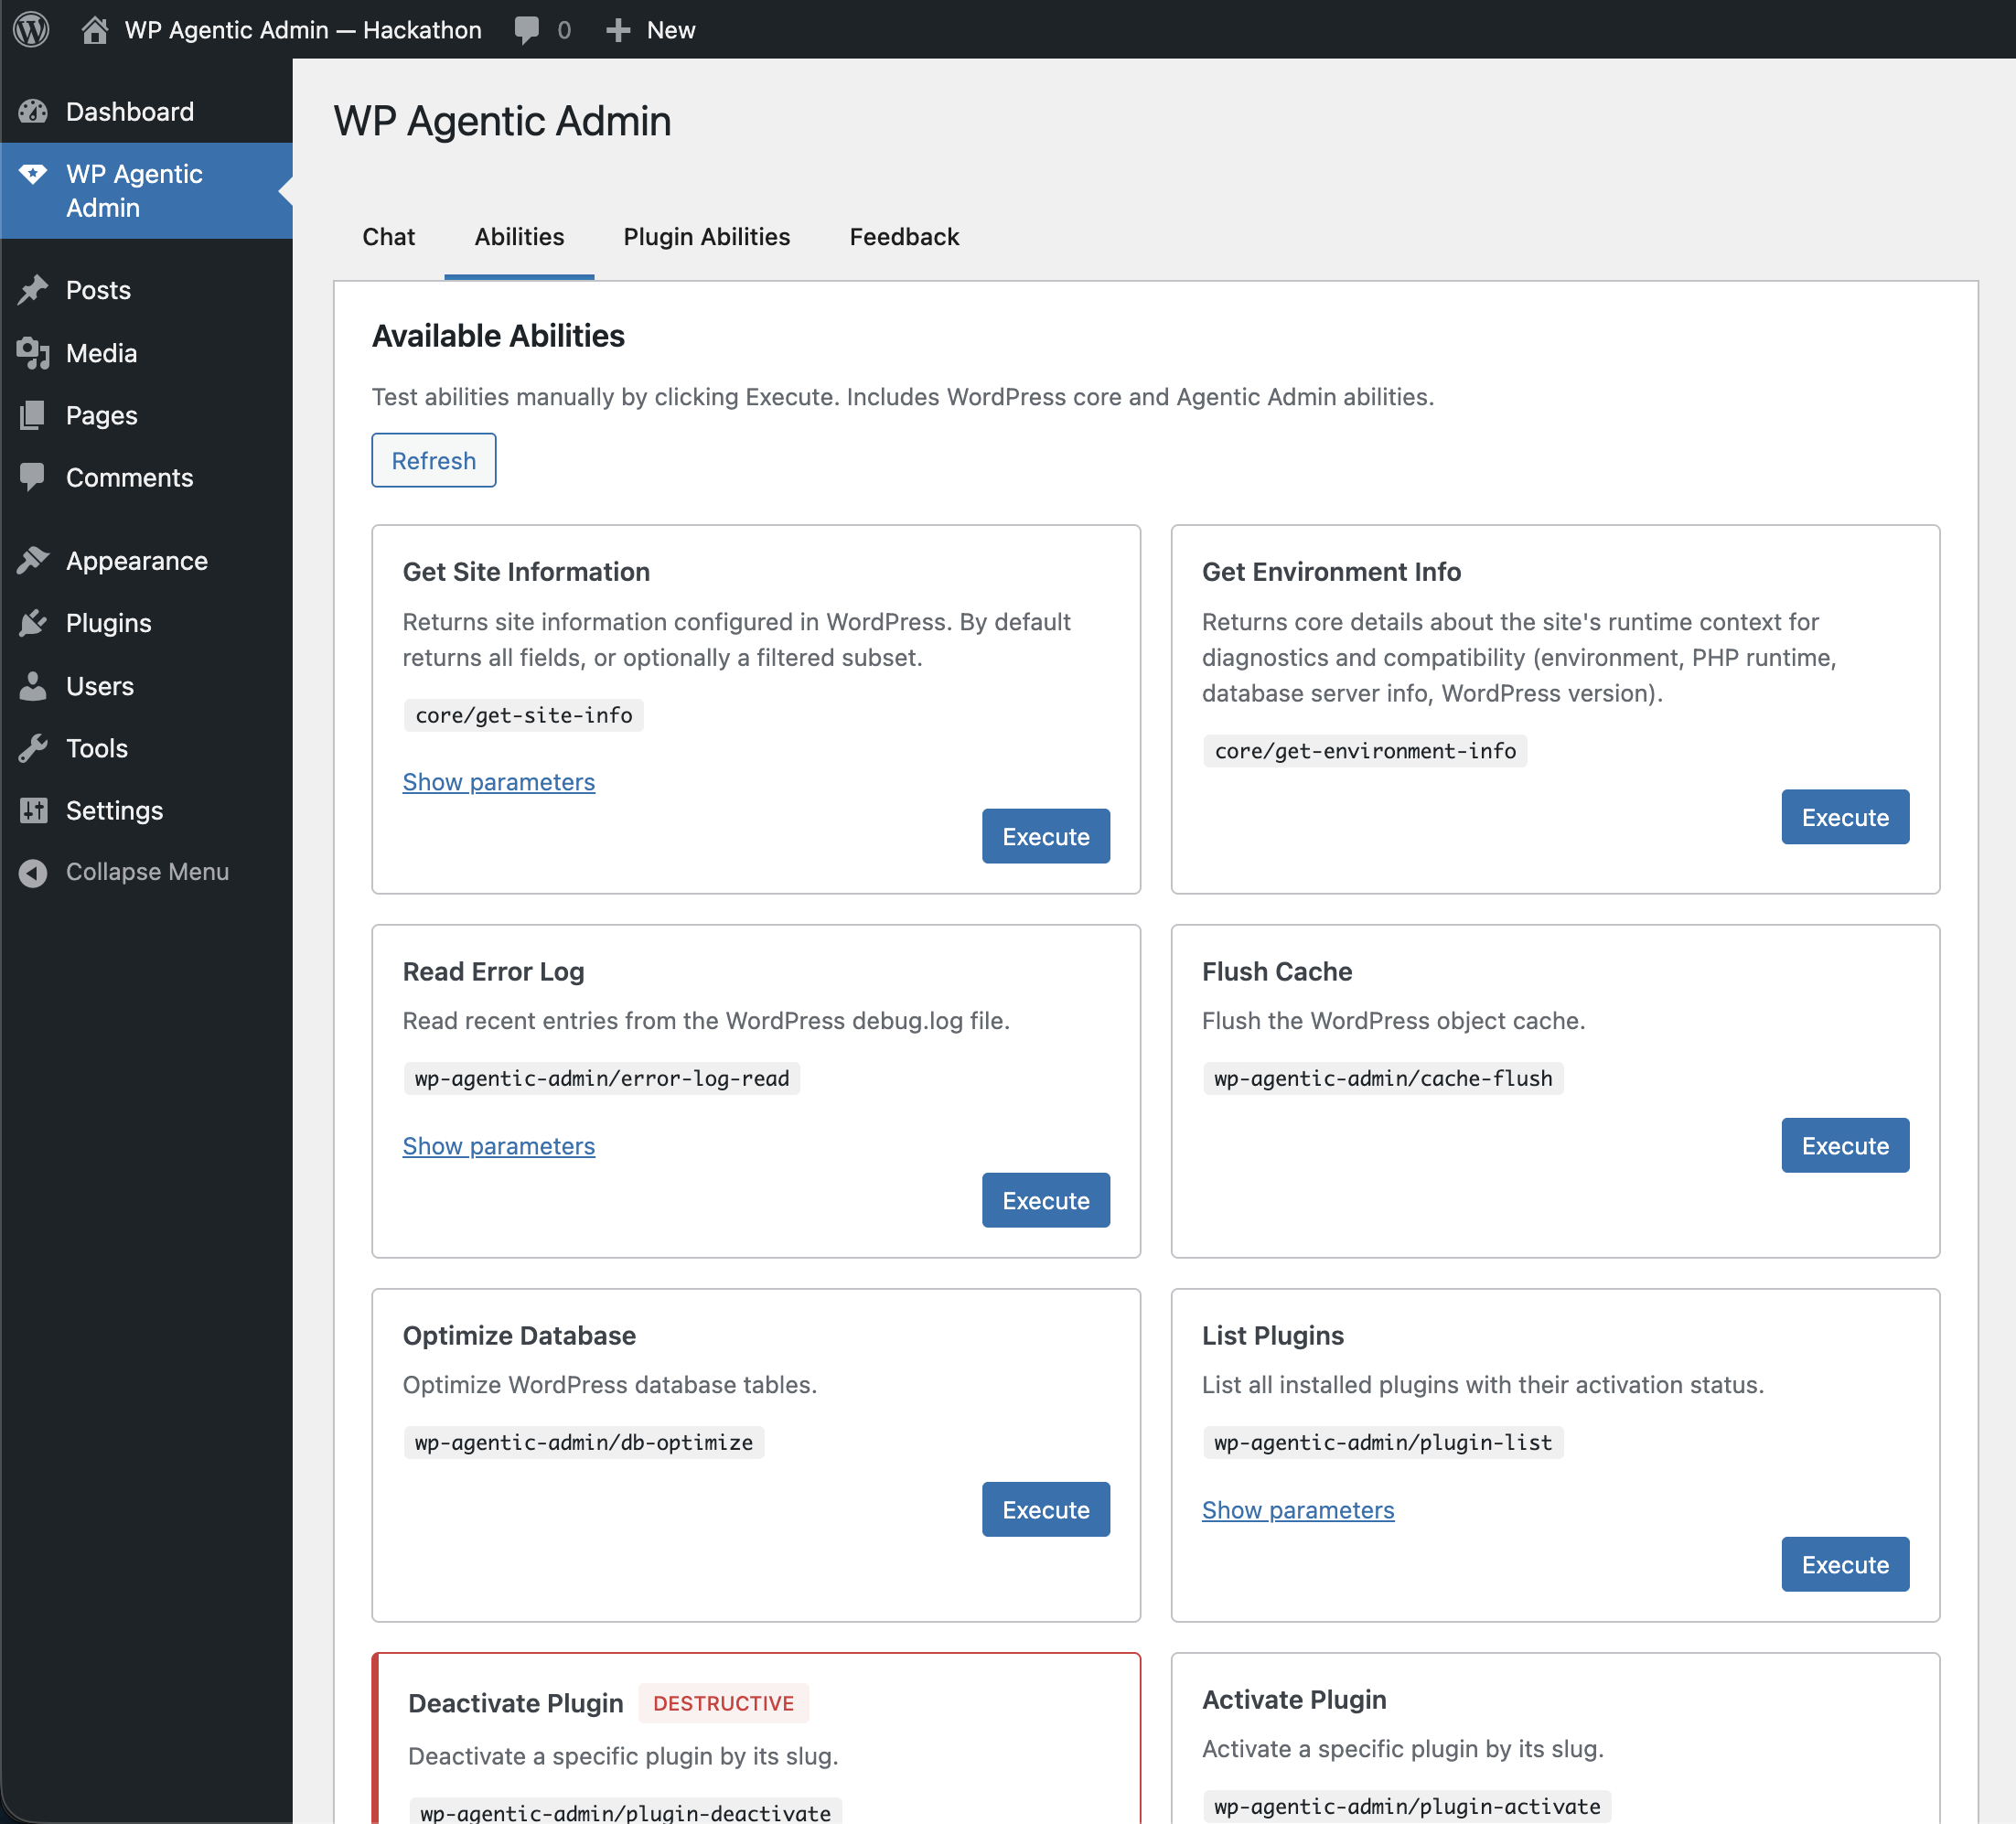2016x1824 pixels.
Task: Open comments via the speech bubble icon
Action: 527,30
